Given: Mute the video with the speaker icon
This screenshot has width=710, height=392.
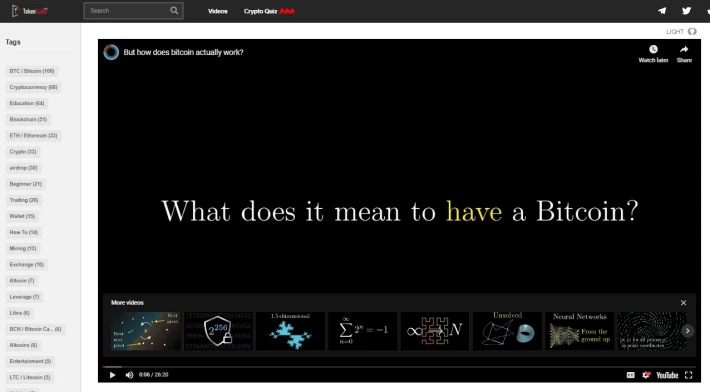Looking at the screenshot, I should click(x=130, y=375).
